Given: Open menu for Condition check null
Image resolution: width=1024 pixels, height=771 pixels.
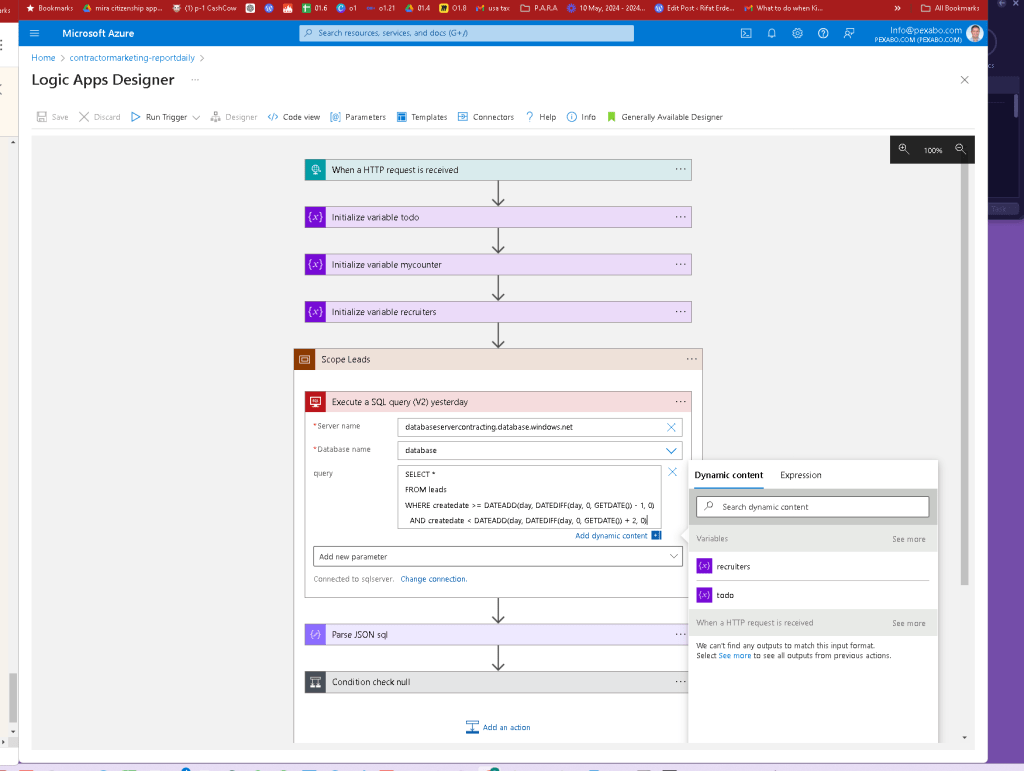Looking at the screenshot, I should 680,682.
